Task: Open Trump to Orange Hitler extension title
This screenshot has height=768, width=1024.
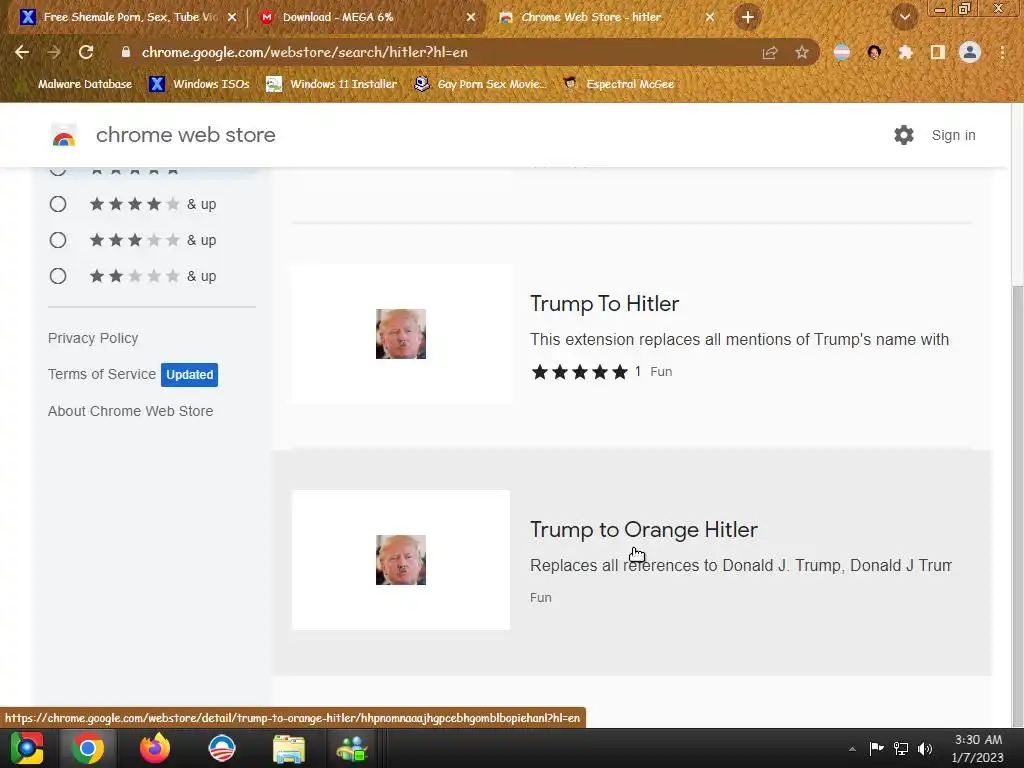Action: 644,530
